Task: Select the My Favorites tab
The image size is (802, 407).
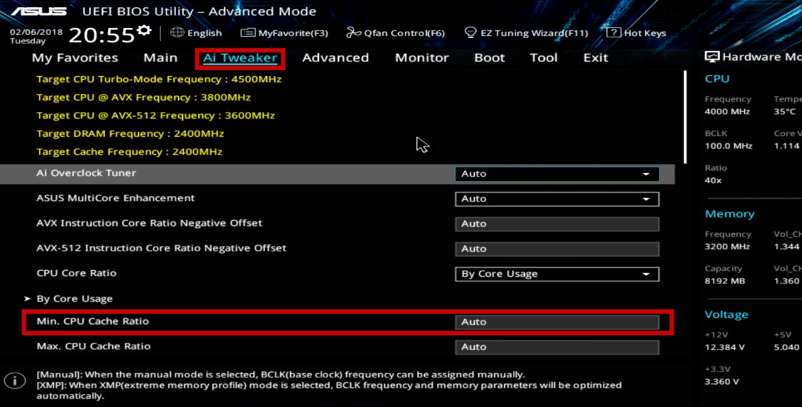Action: click(74, 58)
